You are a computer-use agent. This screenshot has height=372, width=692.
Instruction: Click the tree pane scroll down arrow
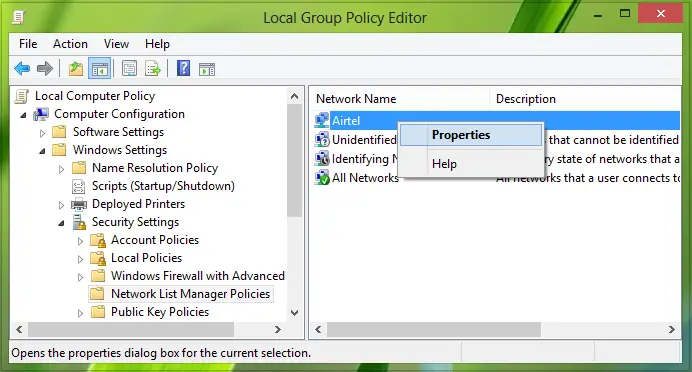(294, 312)
